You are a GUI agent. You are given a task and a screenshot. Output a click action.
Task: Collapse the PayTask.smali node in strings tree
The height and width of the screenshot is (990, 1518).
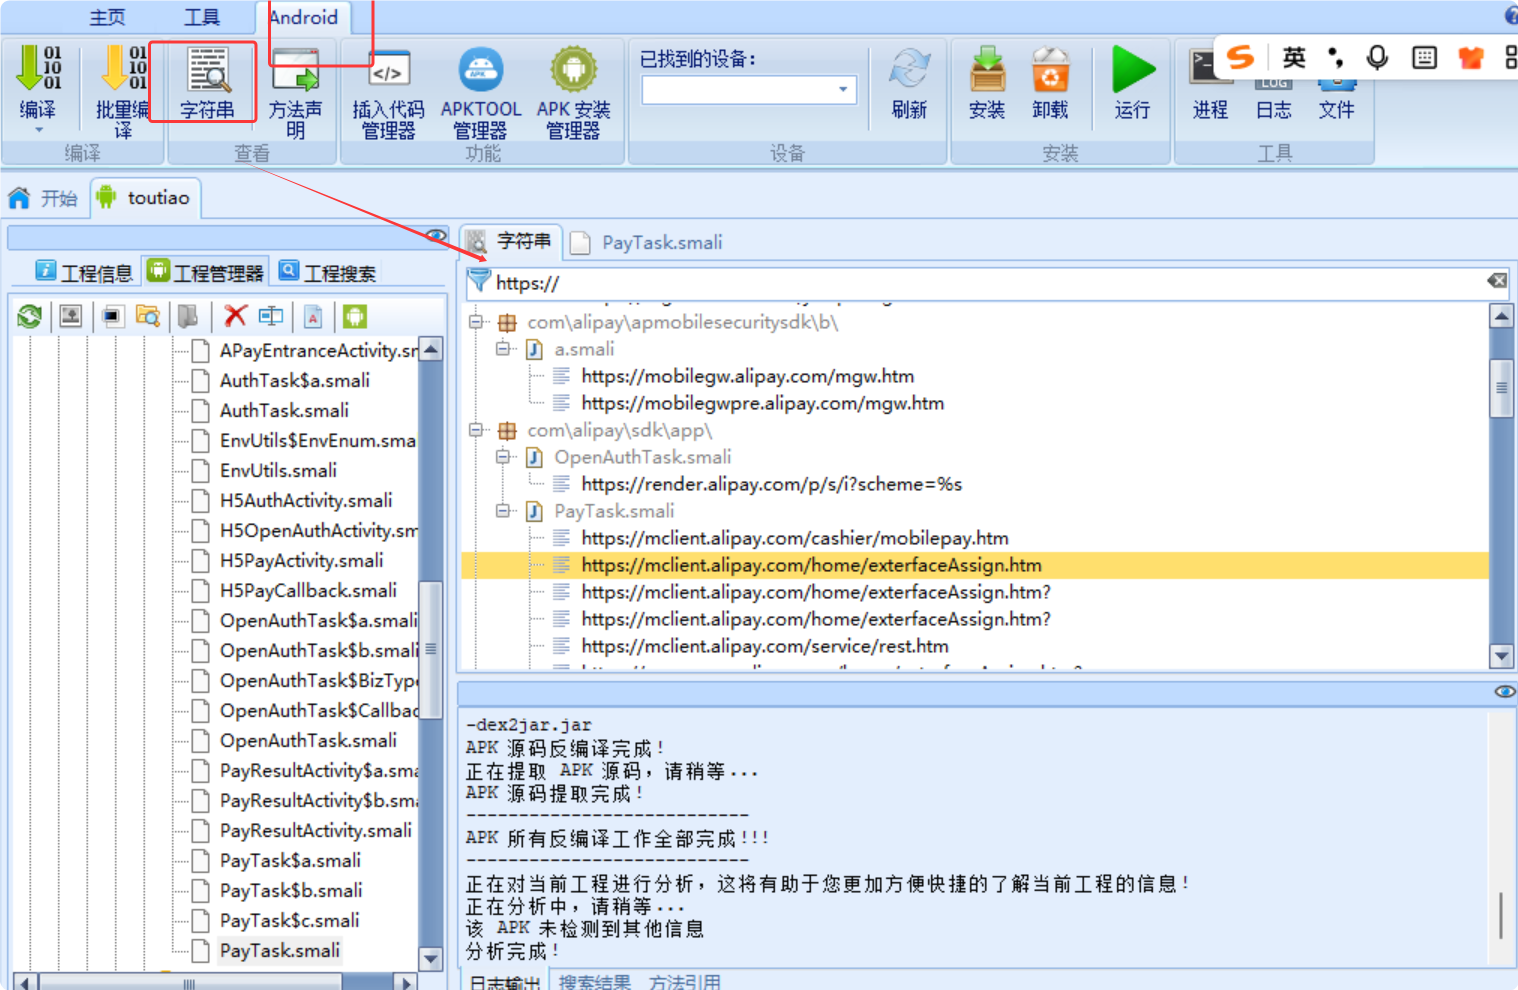(x=504, y=511)
